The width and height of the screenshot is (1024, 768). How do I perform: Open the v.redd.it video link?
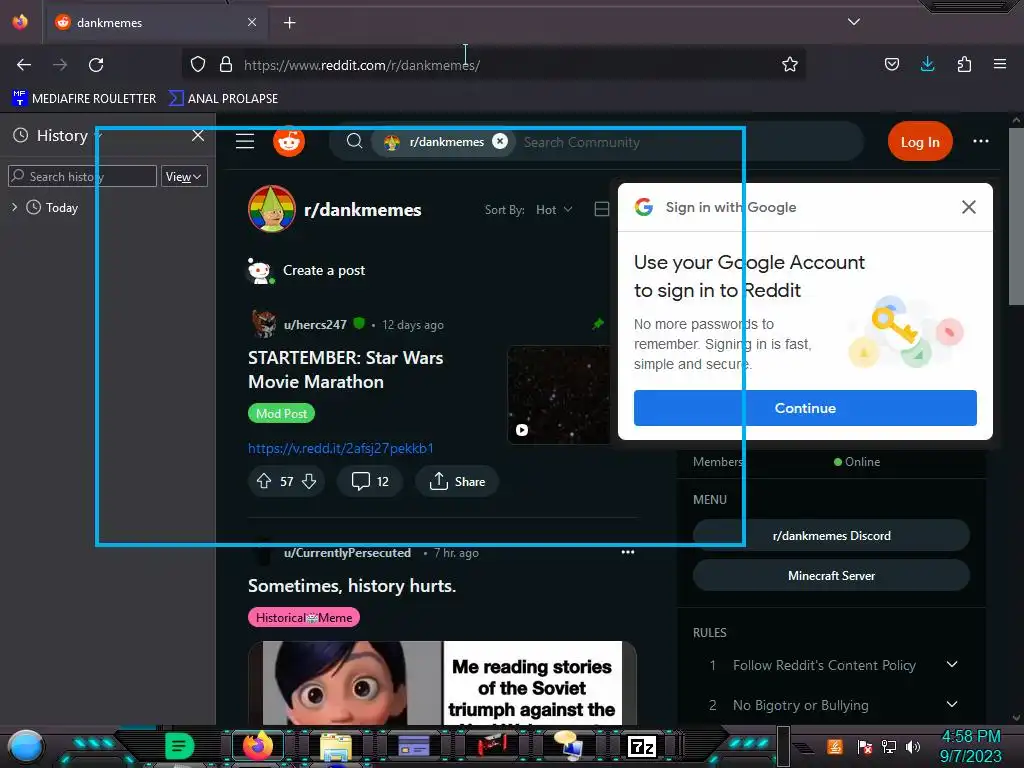point(341,448)
